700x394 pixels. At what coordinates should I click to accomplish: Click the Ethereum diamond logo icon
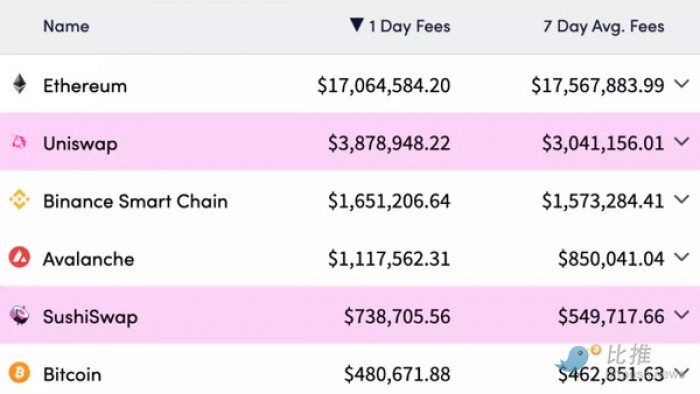click(19, 84)
